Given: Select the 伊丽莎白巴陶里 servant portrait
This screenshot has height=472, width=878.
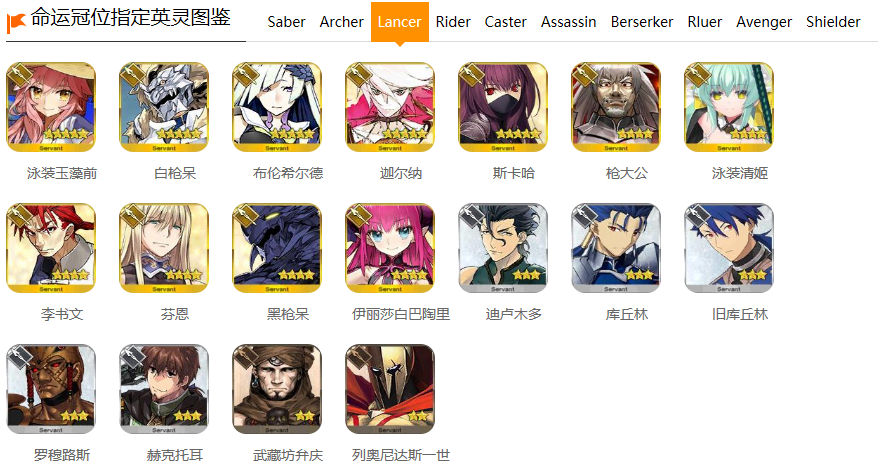Looking at the screenshot, I should pyautogui.click(x=390, y=248).
